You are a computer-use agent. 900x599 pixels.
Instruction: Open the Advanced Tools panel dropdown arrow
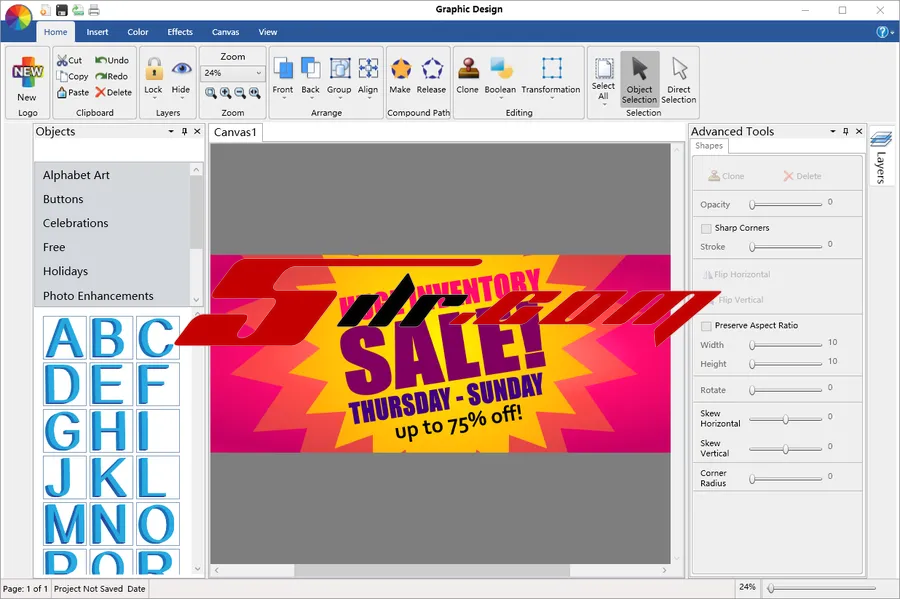coord(833,131)
